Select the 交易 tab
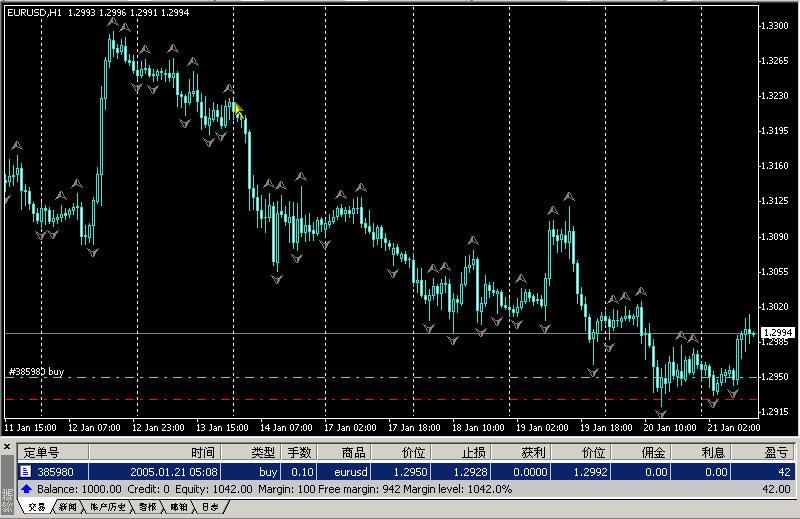 click(36, 508)
